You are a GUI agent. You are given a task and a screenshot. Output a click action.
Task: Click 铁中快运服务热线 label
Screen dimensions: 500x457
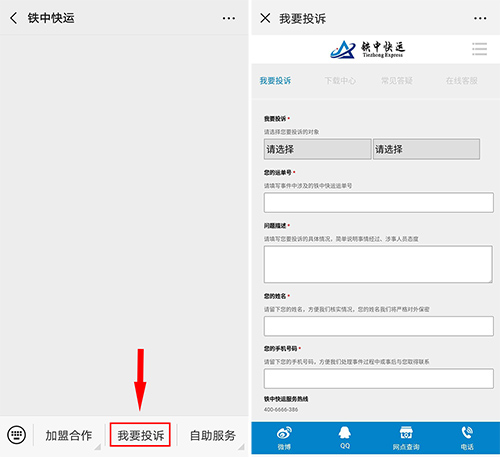[x=286, y=399]
